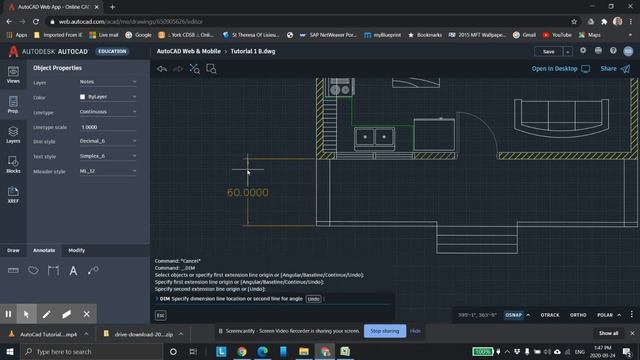Screen dimensions: 640x360
Task: Select the Dimension tool icon
Action: pyautogui.click(x=13, y=270)
